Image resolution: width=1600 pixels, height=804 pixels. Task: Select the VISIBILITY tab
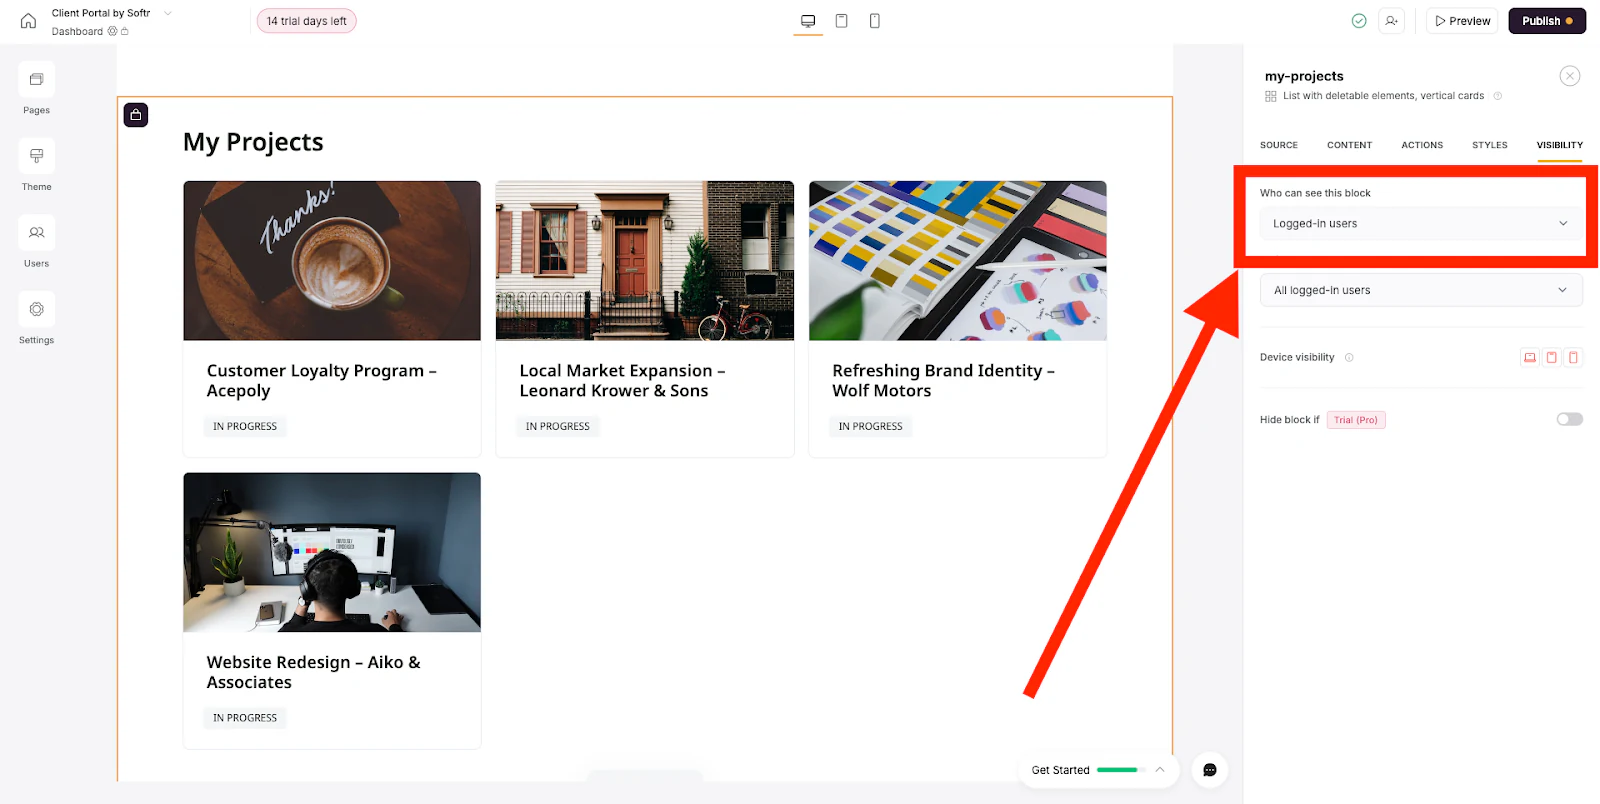point(1560,145)
